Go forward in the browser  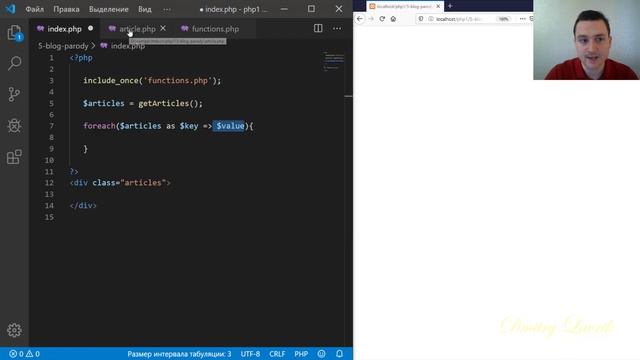(371, 19)
